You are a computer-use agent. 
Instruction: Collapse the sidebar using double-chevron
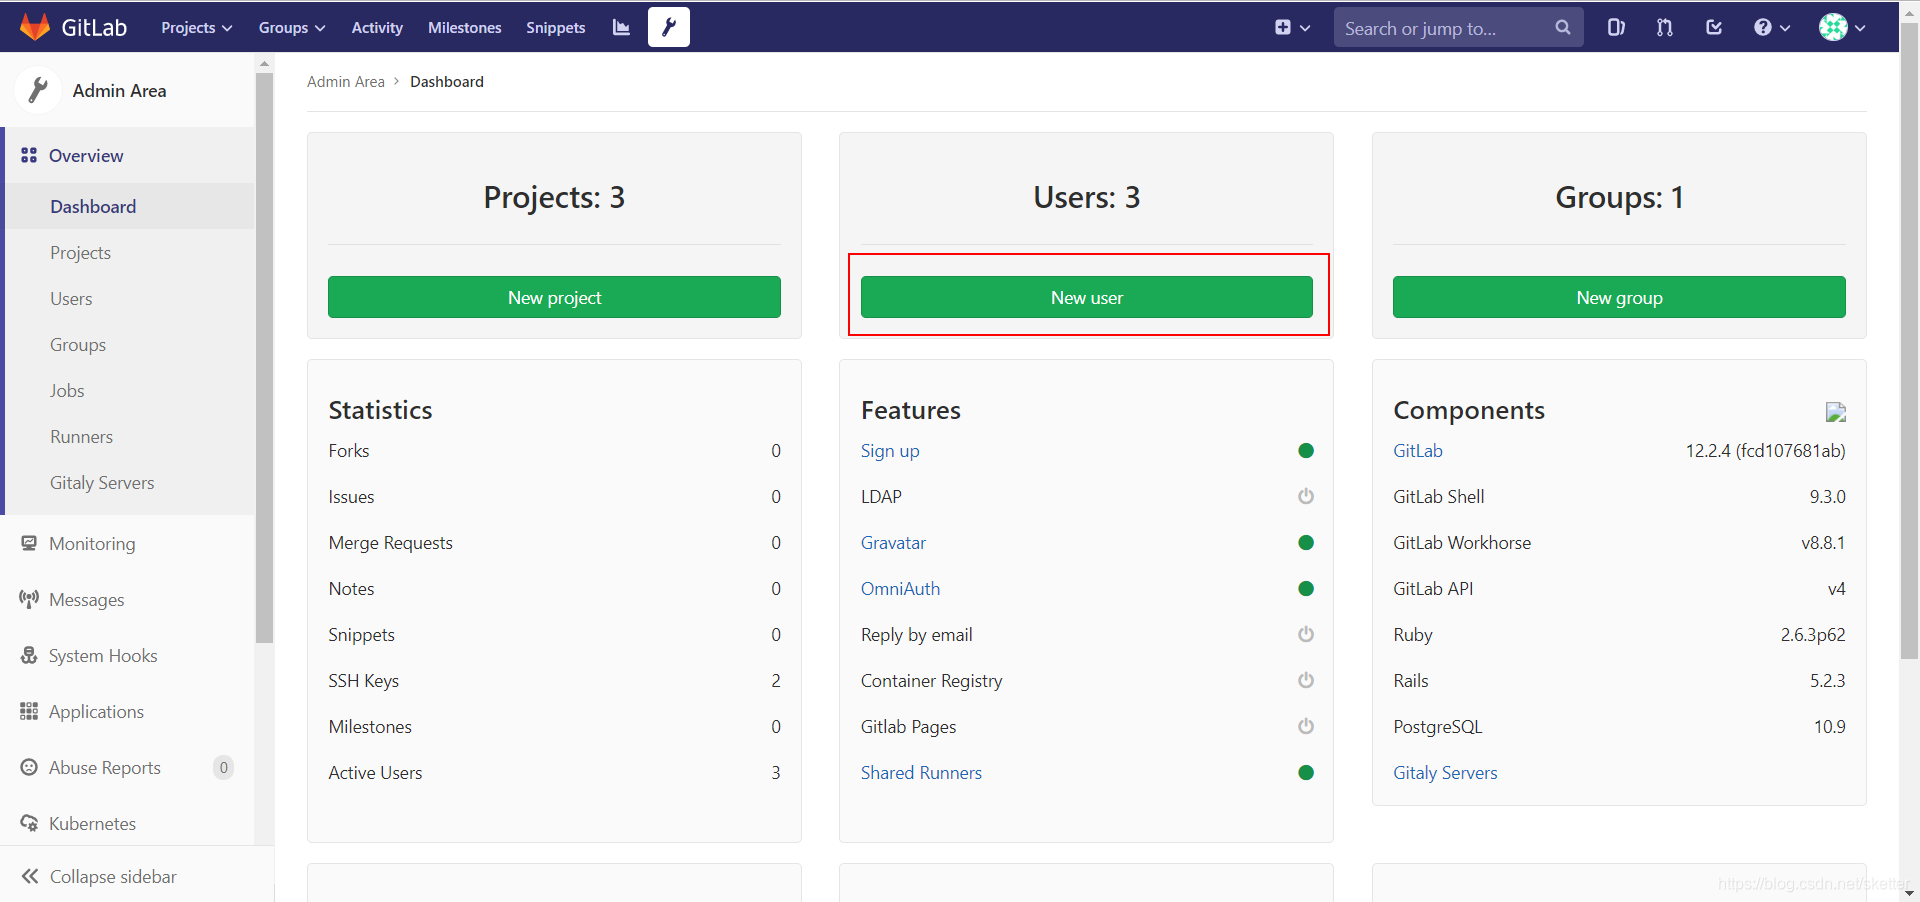(30, 876)
